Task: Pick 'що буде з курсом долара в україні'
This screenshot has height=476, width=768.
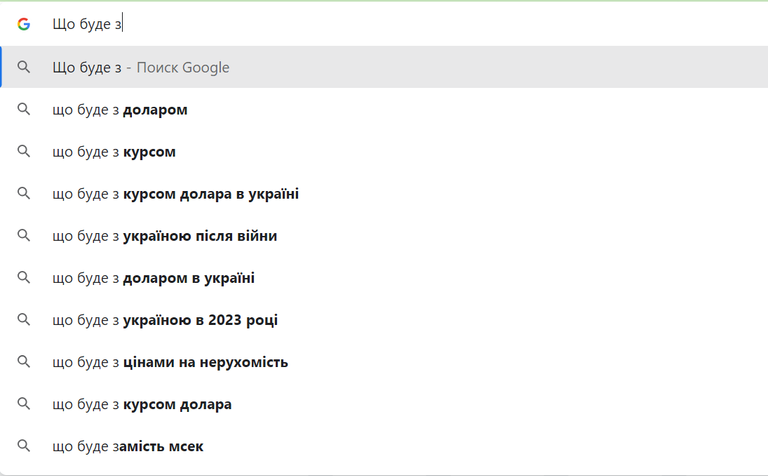Action: [x=384, y=193]
